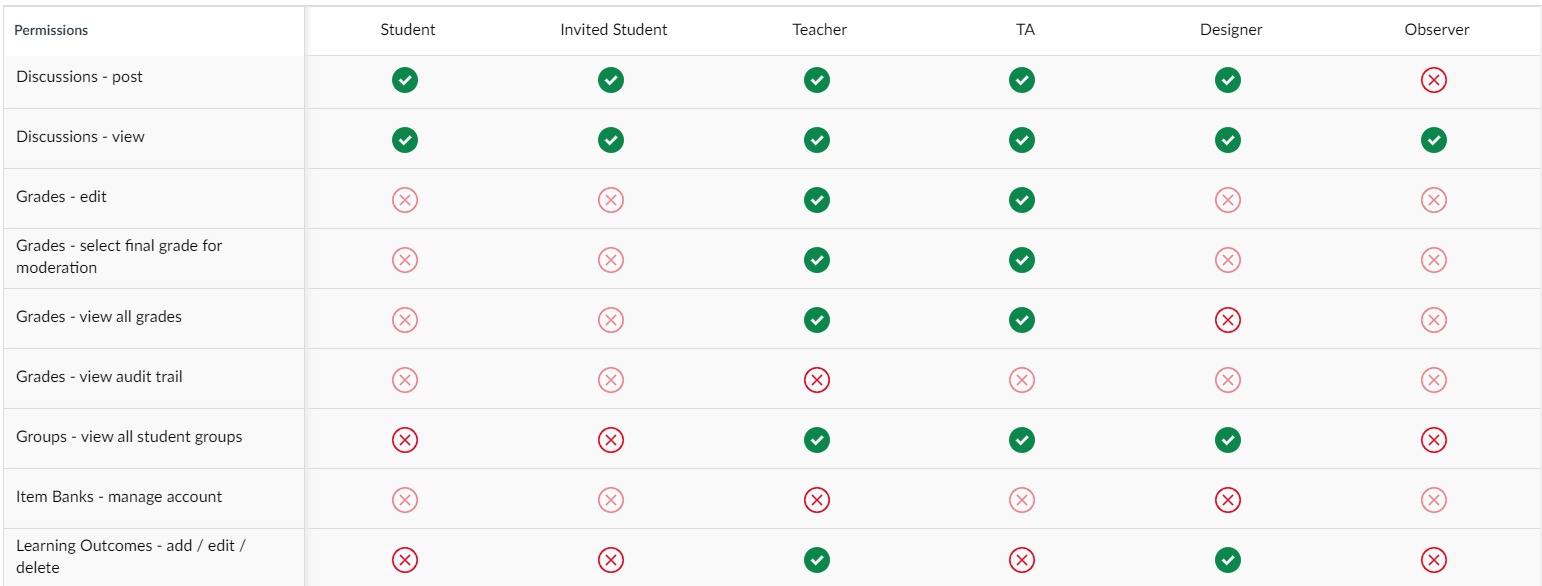Click the Discussions - view permission label

[x=80, y=137]
